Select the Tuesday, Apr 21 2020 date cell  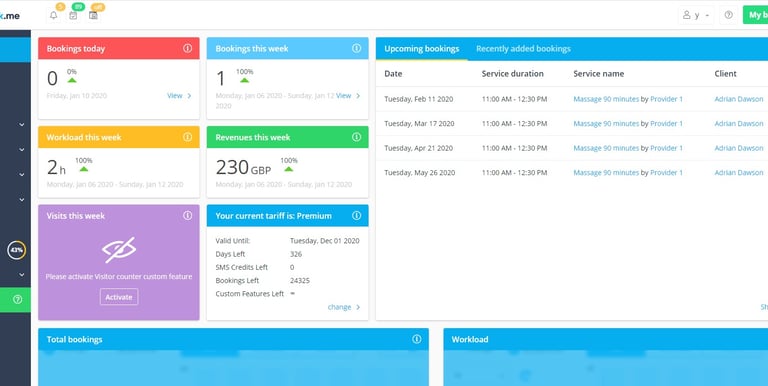(418, 148)
